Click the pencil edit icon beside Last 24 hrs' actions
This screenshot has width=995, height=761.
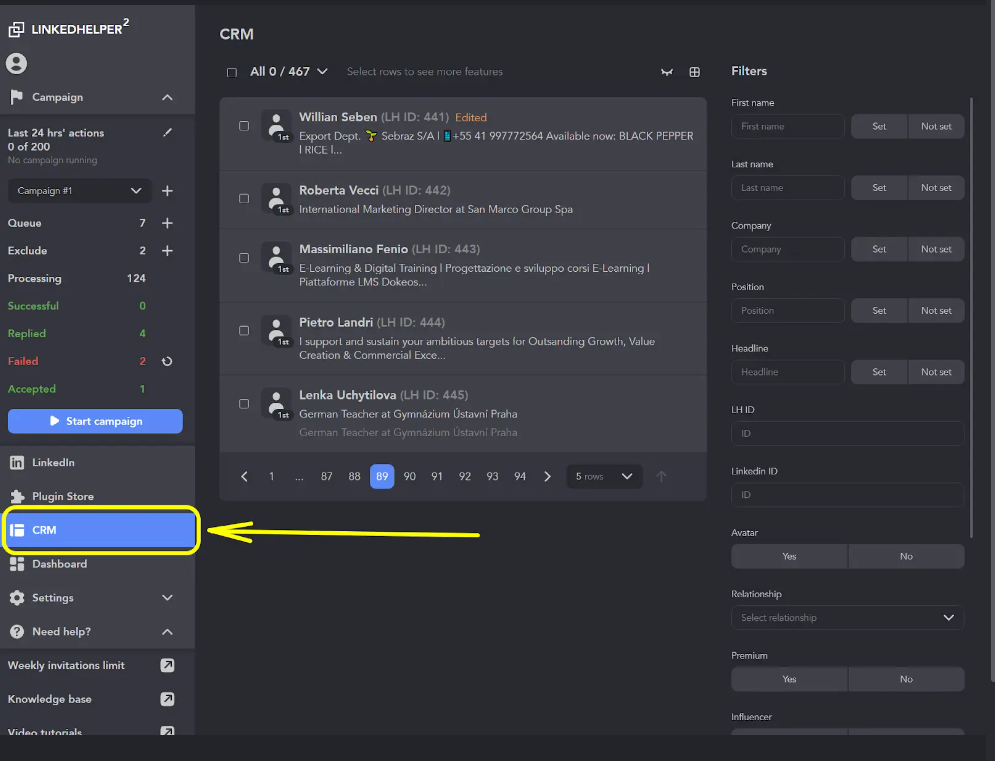point(167,131)
